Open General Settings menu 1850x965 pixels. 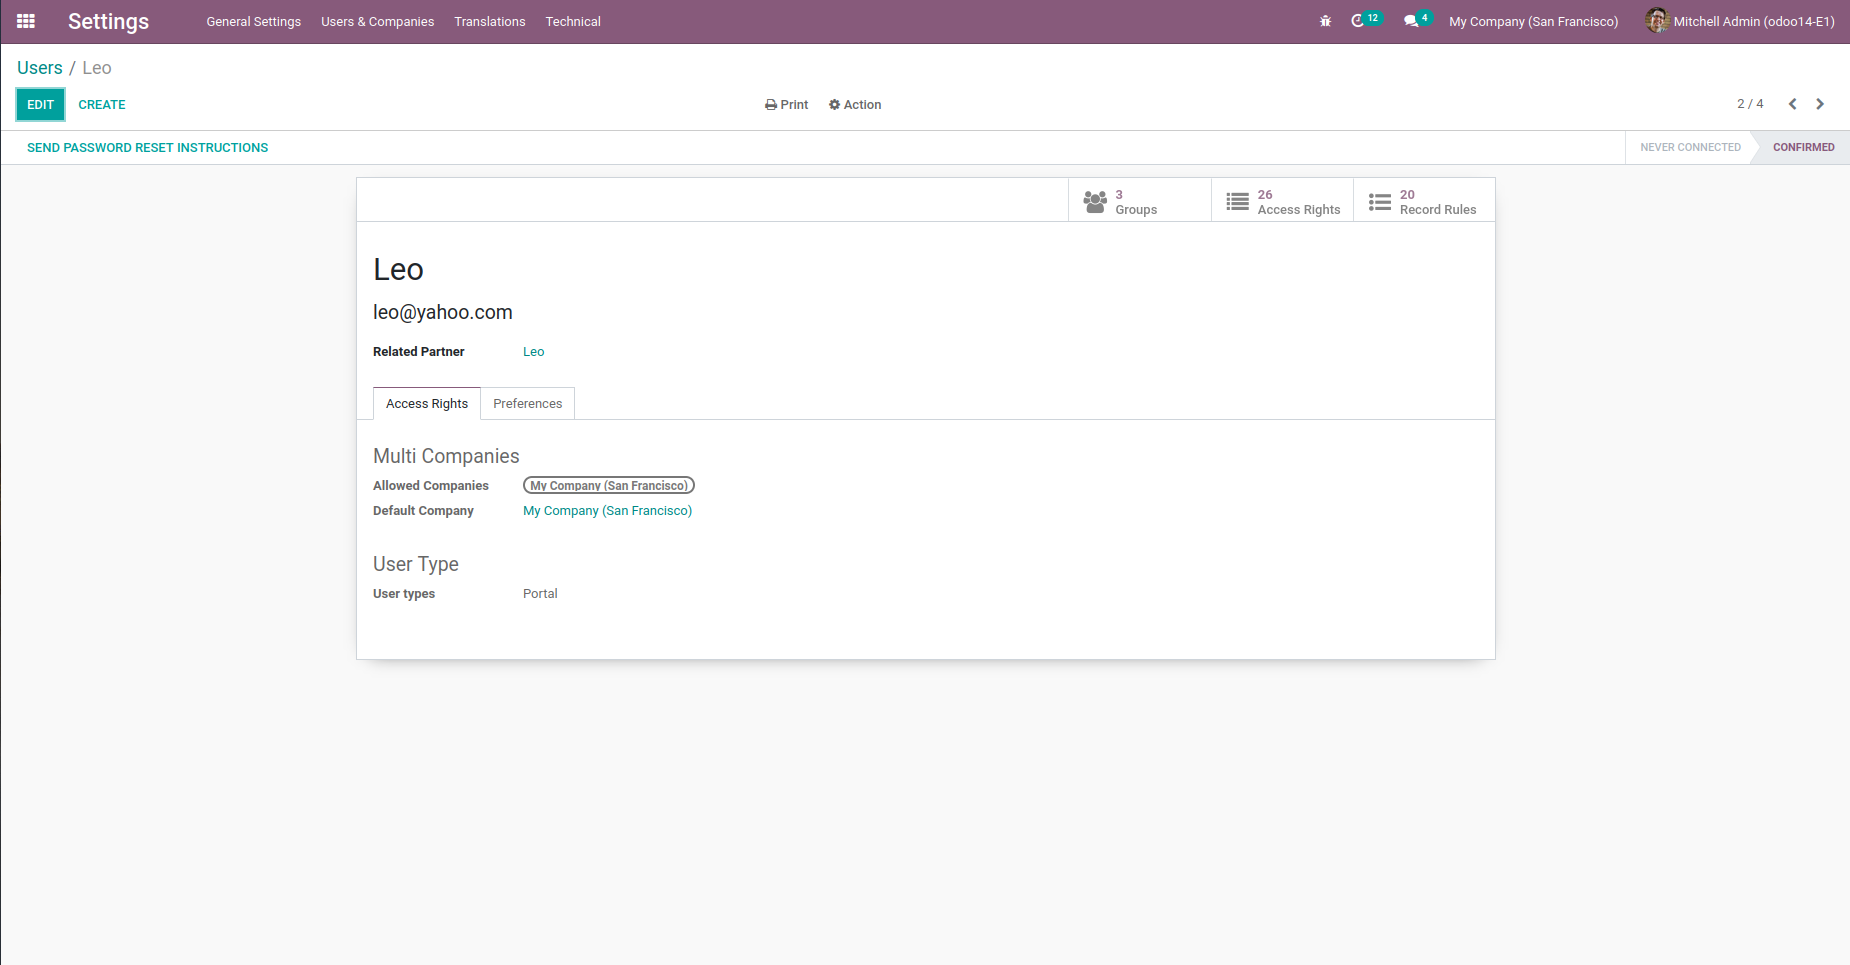point(253,21)
